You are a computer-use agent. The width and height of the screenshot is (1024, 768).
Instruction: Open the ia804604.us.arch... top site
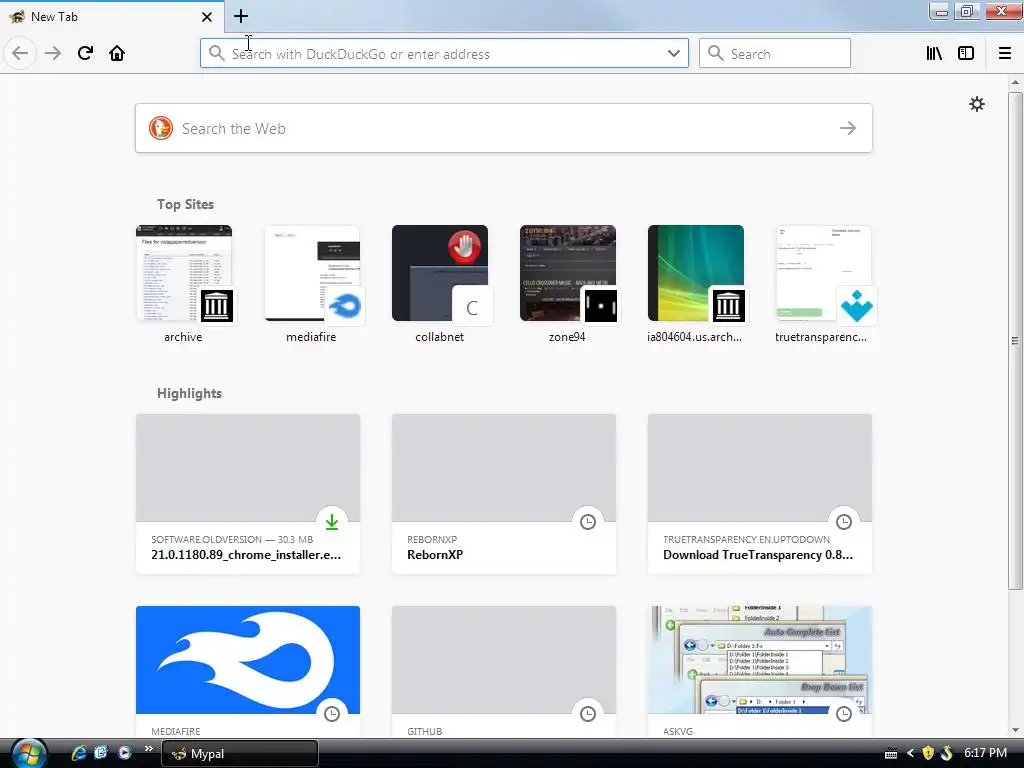pyautogui.click(x=696, y=284)
